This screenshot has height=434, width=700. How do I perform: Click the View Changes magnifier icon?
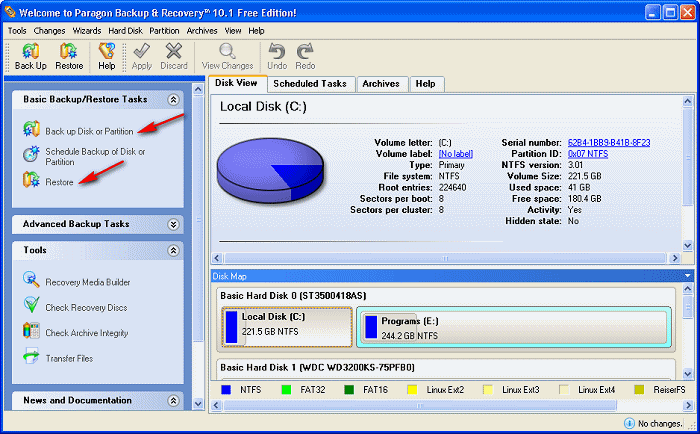(x=227, y=51)
